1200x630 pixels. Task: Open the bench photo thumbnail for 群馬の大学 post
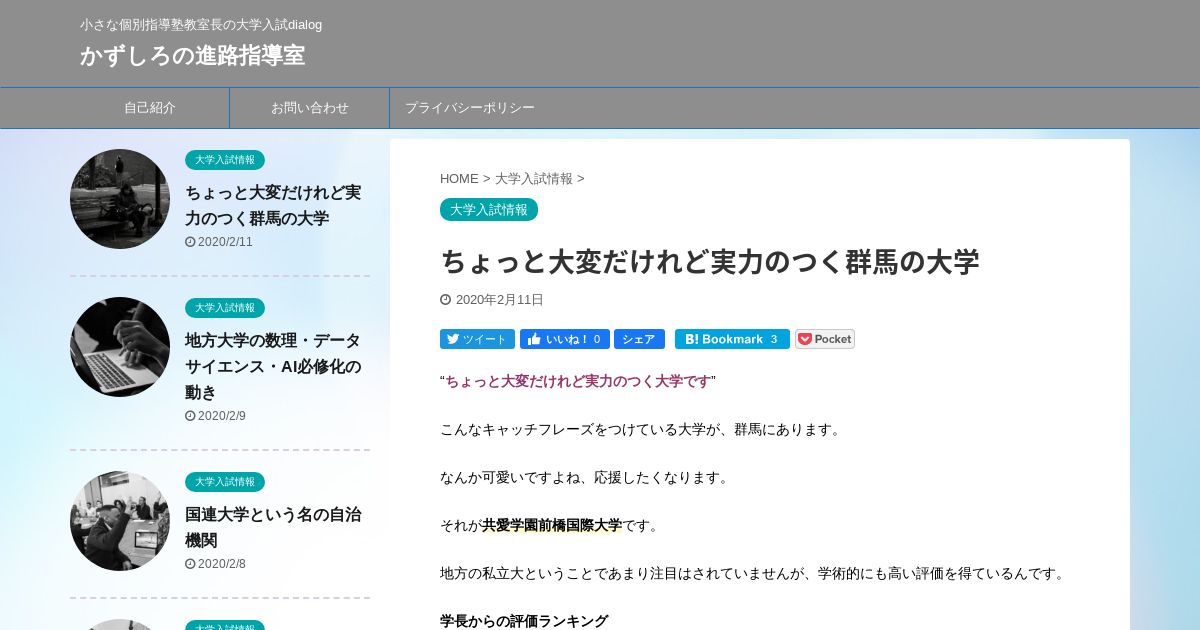(120, 199)
